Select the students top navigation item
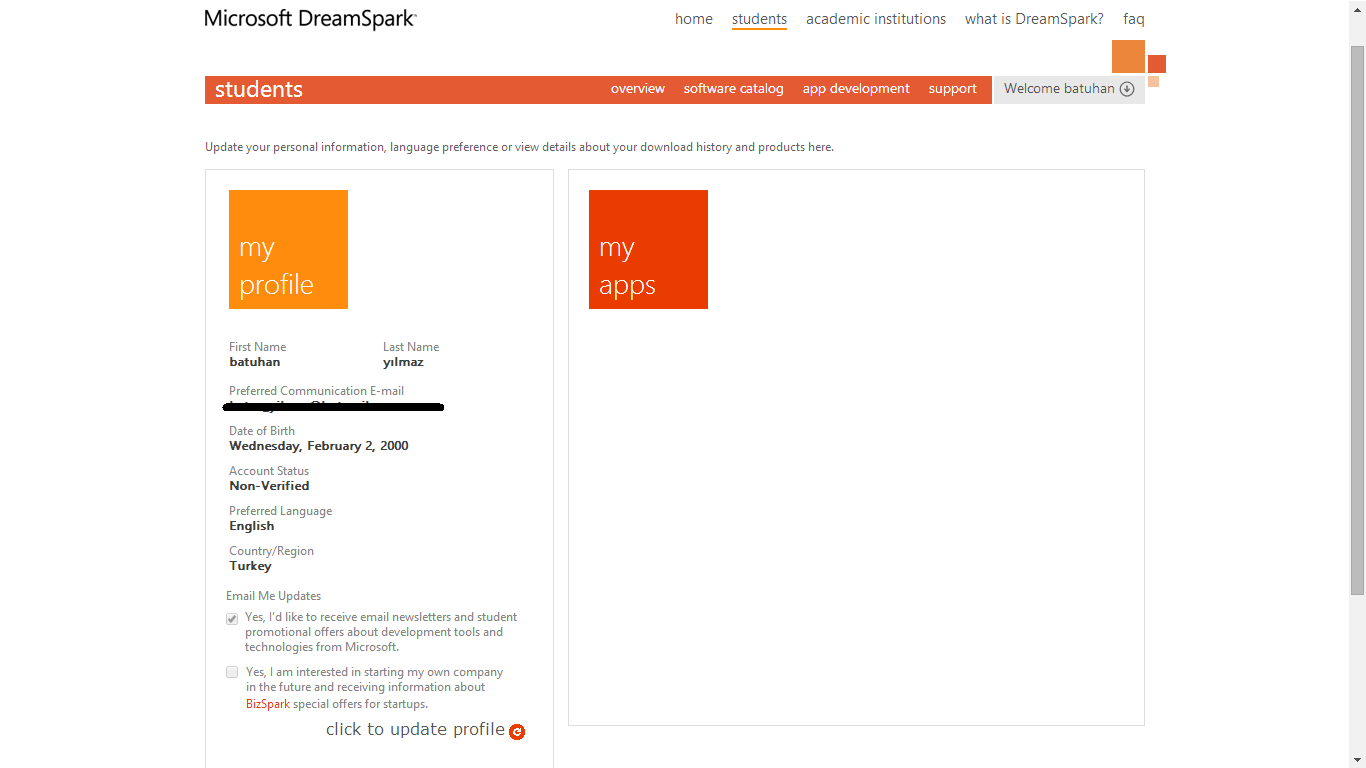Screen dimensions: 1366x768 tap(759, 19)
